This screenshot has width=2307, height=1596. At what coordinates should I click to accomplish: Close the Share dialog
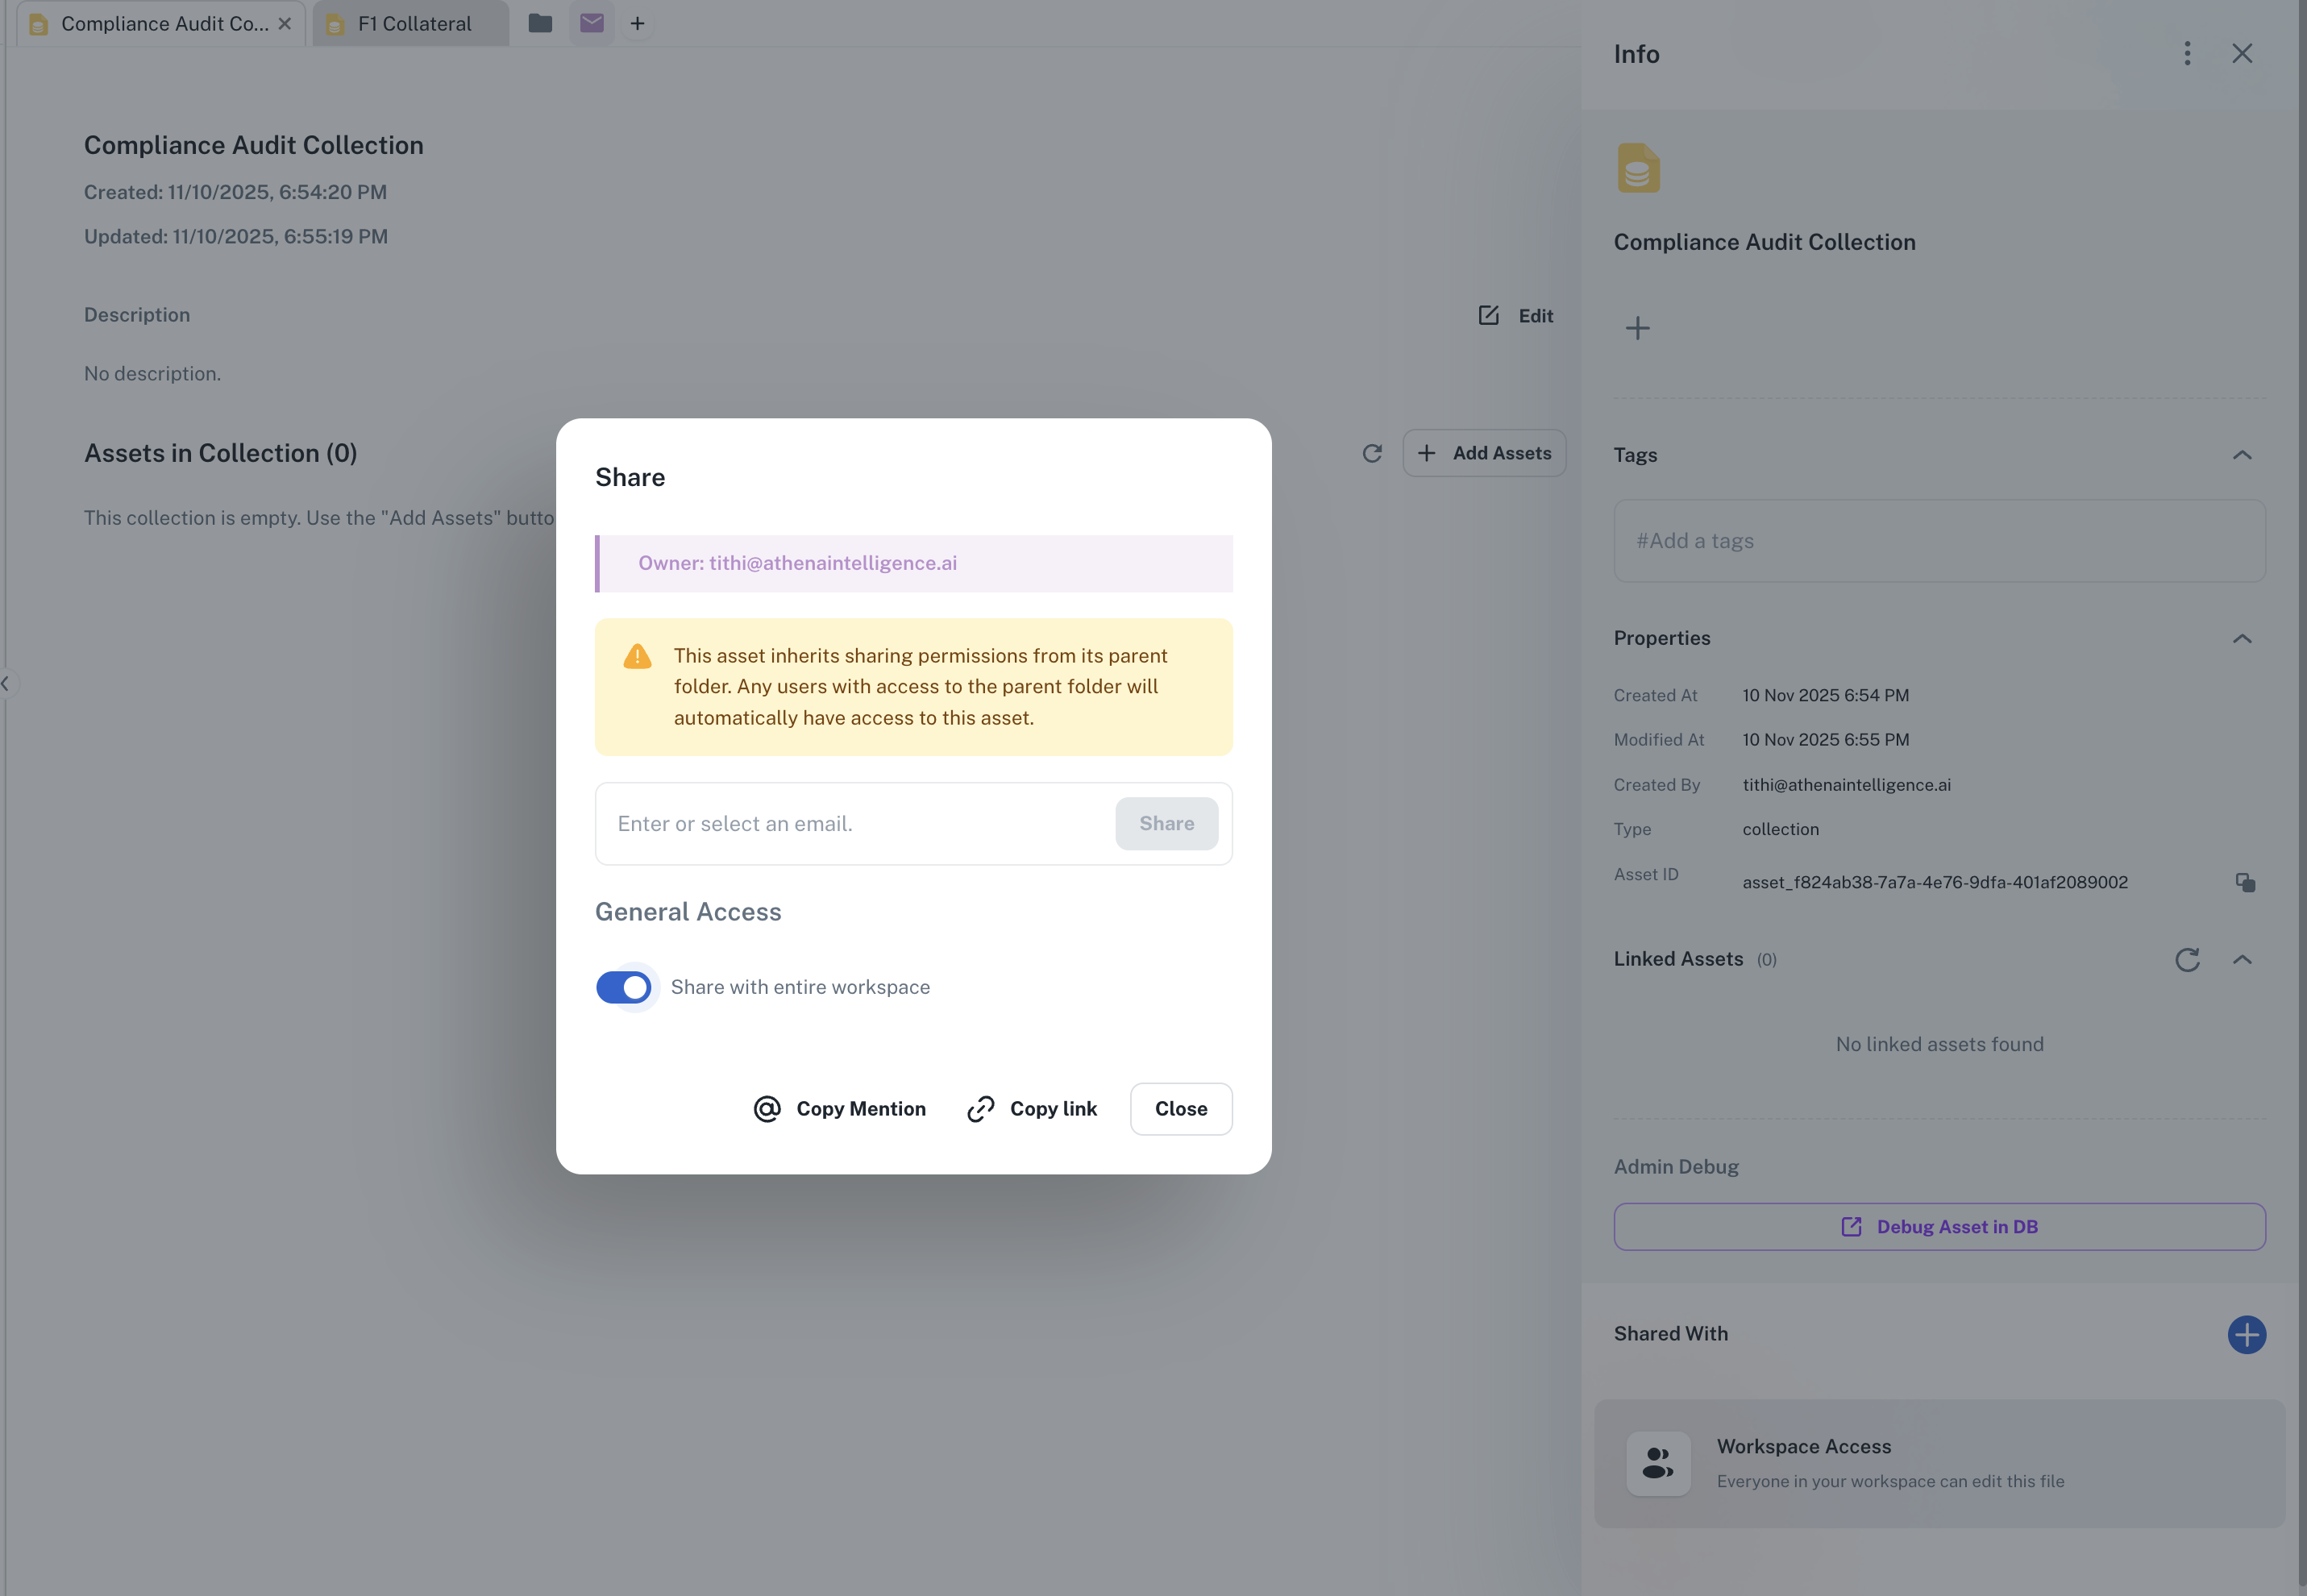1180,1108
